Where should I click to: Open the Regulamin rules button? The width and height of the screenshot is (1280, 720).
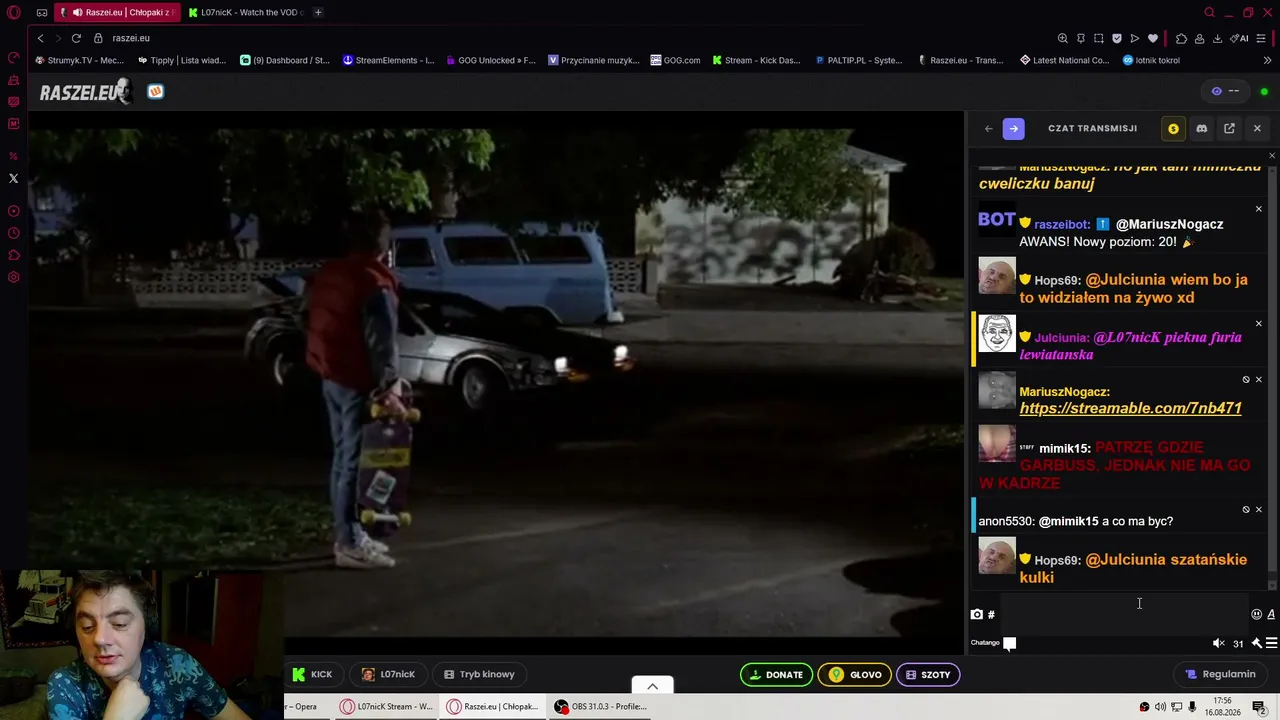click(x=1220, y=674)
